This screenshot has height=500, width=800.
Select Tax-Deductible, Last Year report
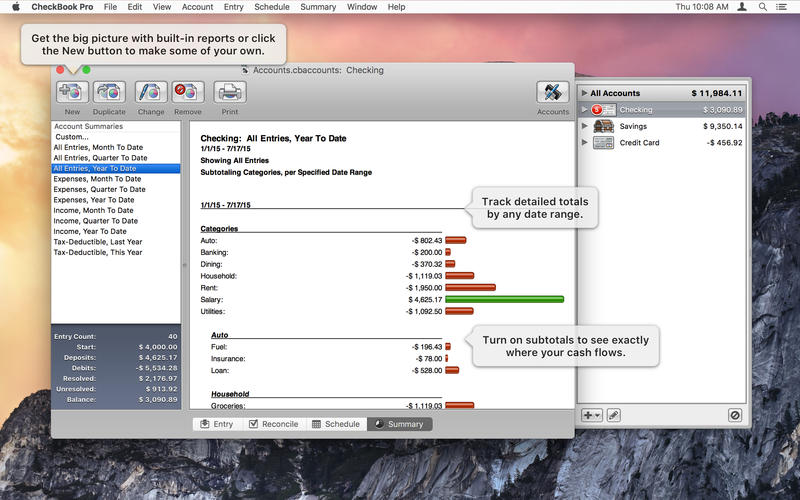(116, 242)
